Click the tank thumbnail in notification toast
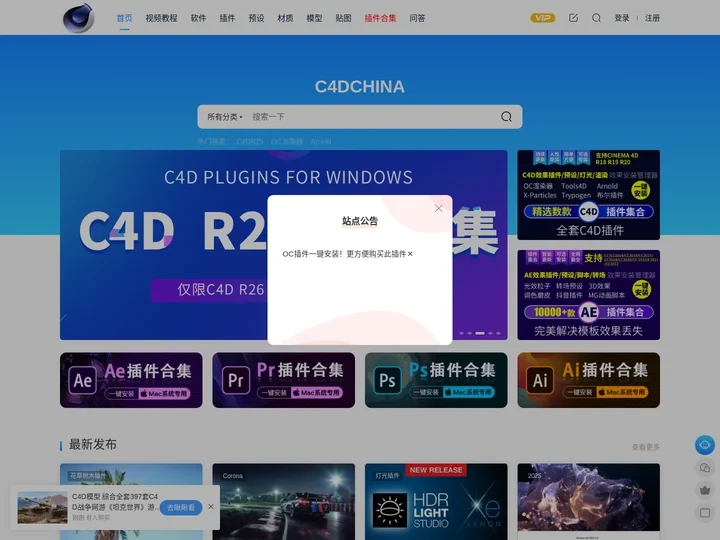The height and width of the screenshot is (540, 720). pyautogui.click(x=42, y=507)
